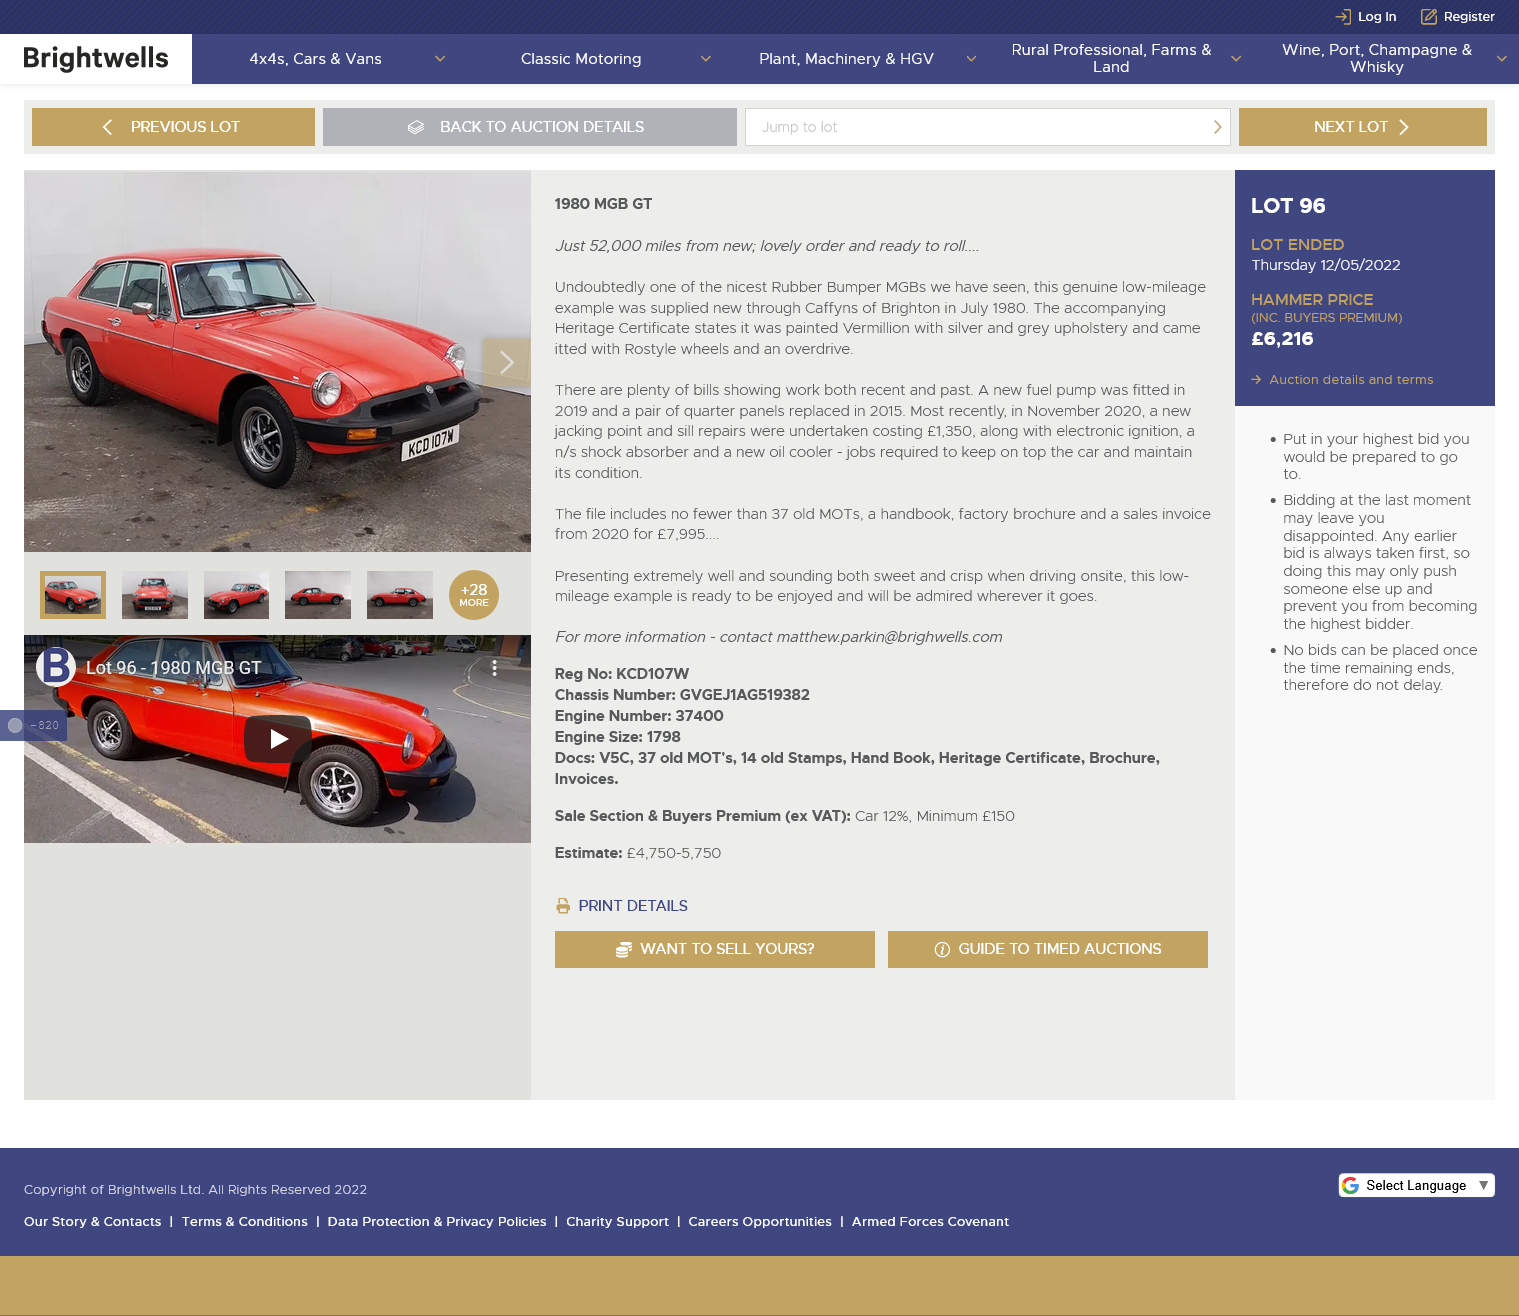Open Our Story & Contacts link

pos(93,1222)
